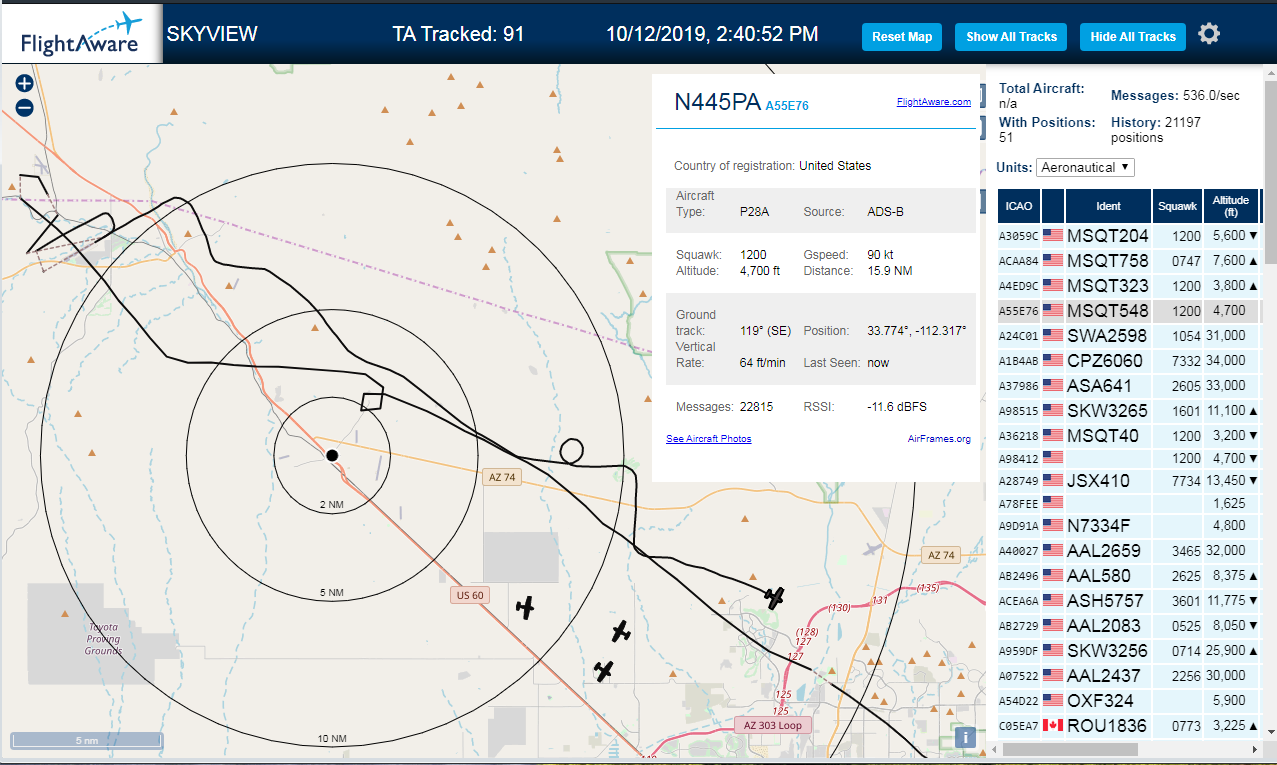Select the AAL580 row

coord(1129,576)
